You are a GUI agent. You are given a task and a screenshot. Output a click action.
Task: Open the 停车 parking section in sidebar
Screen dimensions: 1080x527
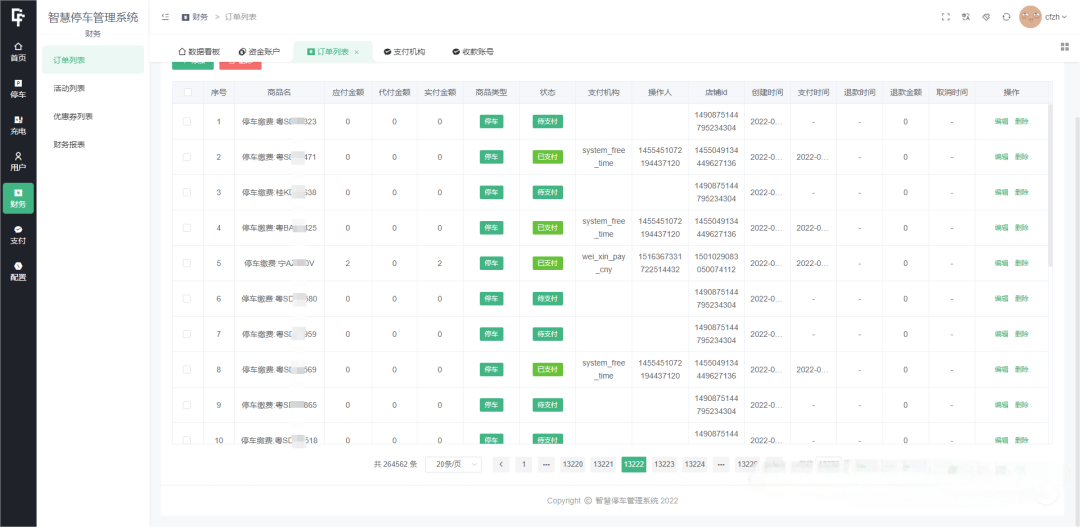click(x=18, y=89)
